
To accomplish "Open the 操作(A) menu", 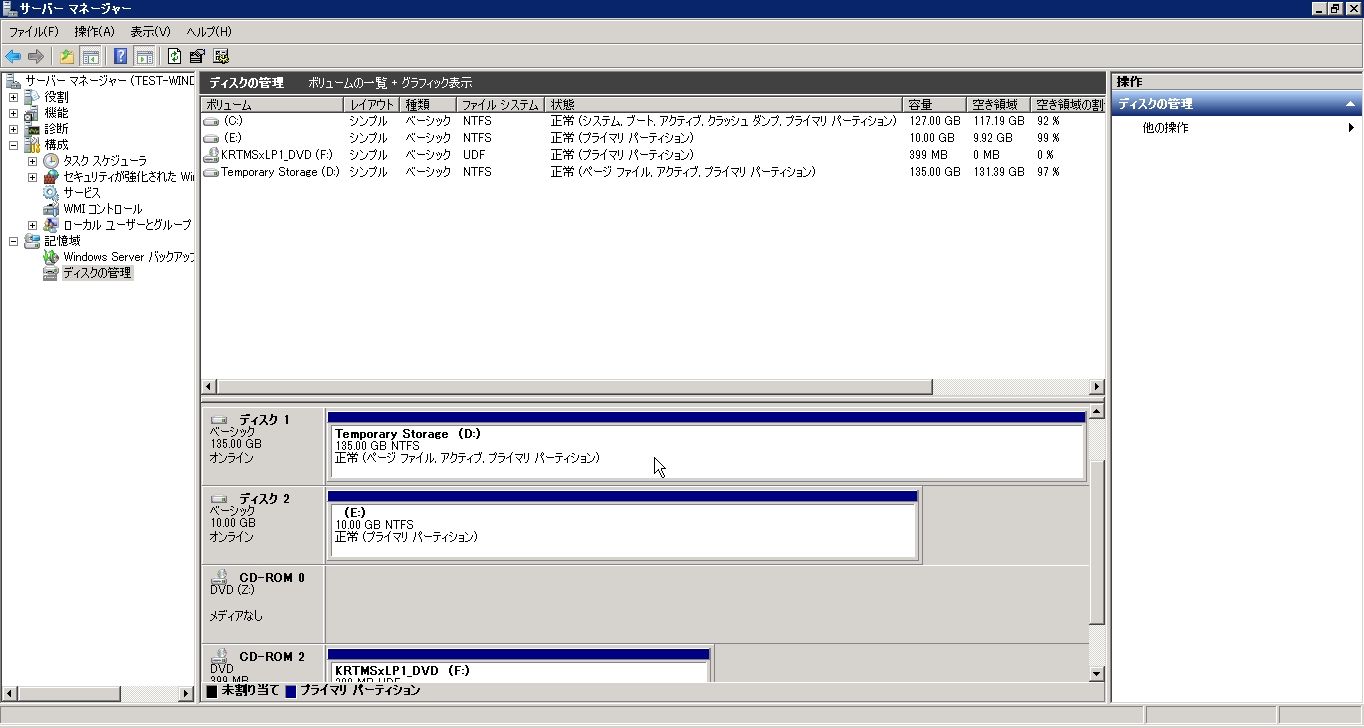I will coord(95,32).
